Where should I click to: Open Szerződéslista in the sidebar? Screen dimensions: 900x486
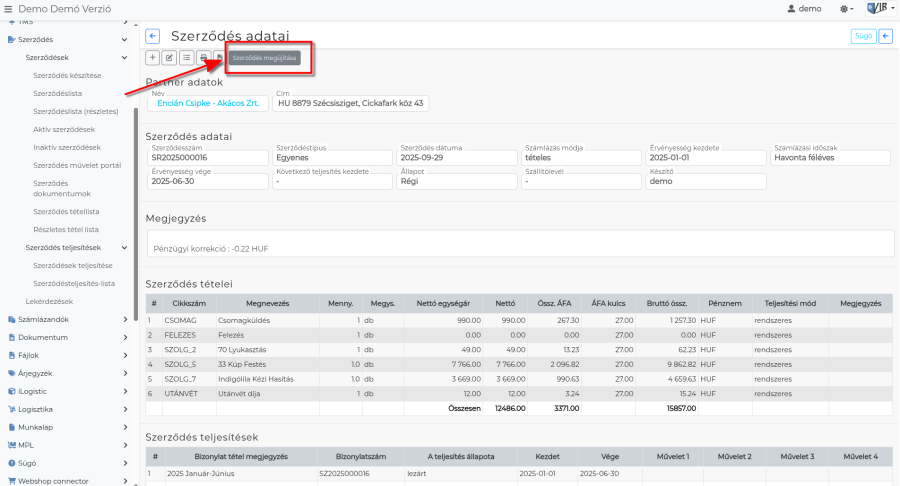pyautogui.click(x=58, y=93)
